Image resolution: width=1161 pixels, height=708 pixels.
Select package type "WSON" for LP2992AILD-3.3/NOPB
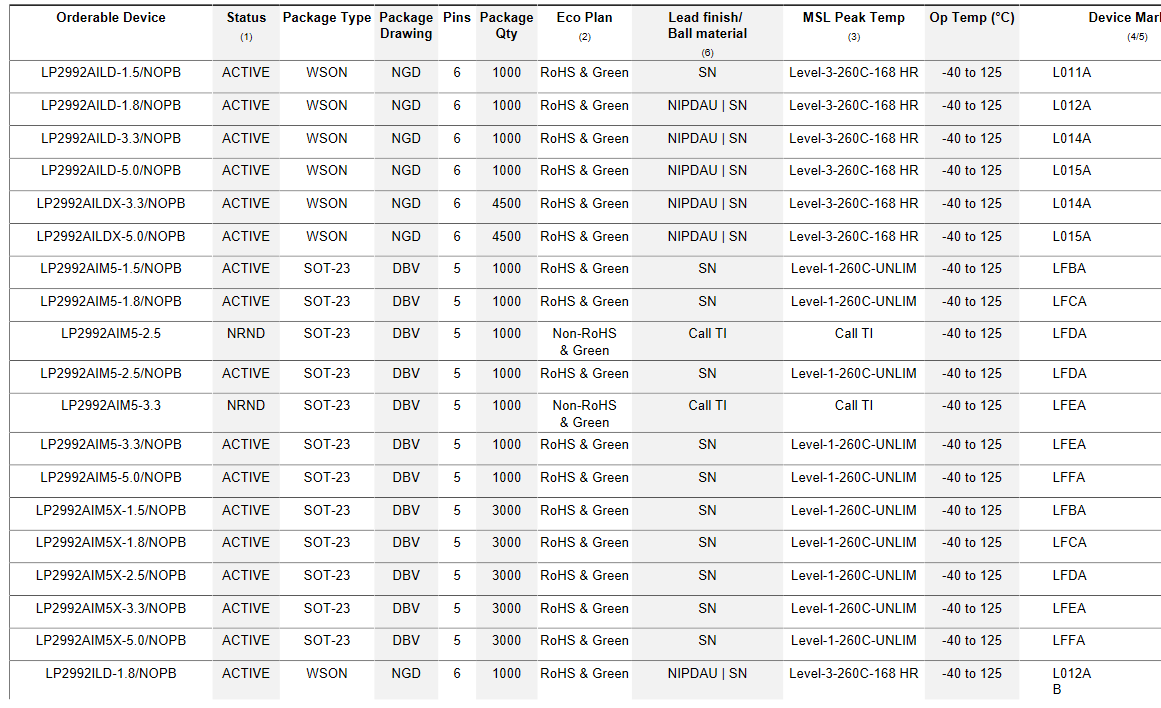pyautogui.click(x=327, y=138)
